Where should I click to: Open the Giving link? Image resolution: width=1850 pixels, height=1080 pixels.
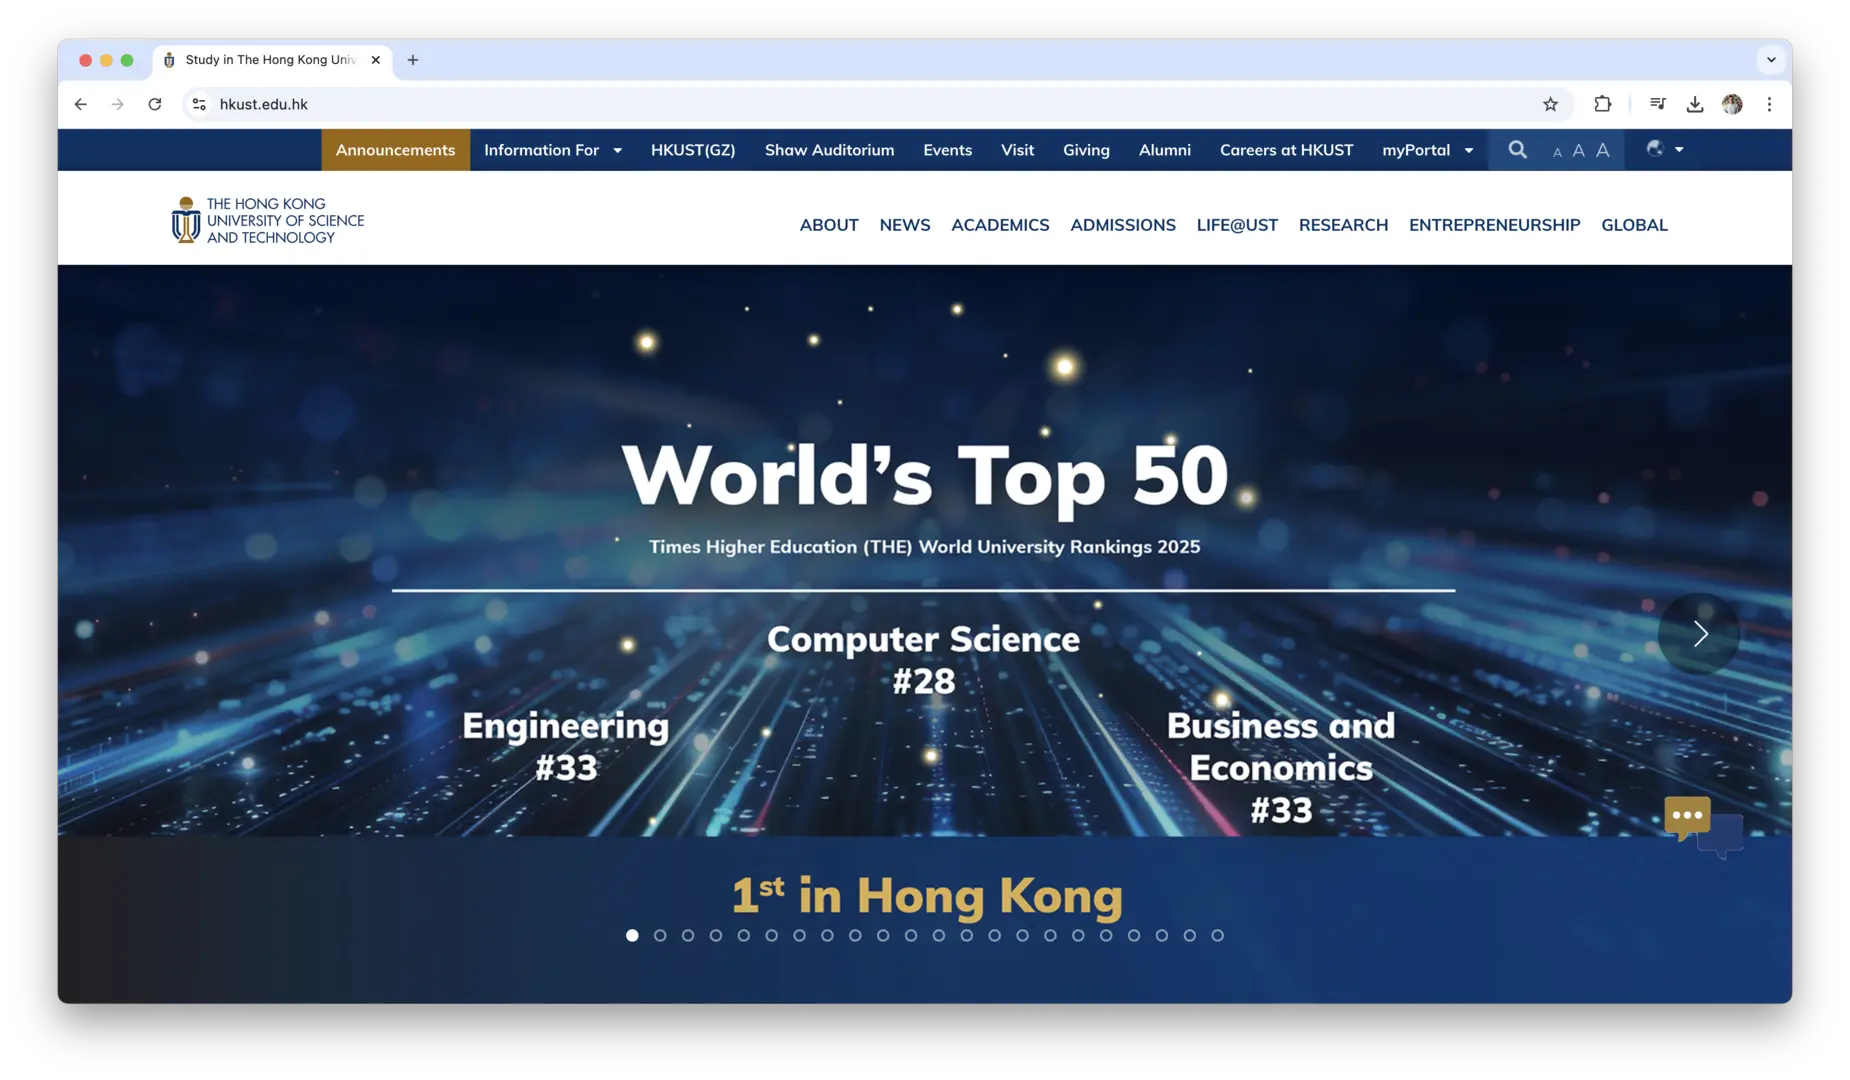point(1086,150)
